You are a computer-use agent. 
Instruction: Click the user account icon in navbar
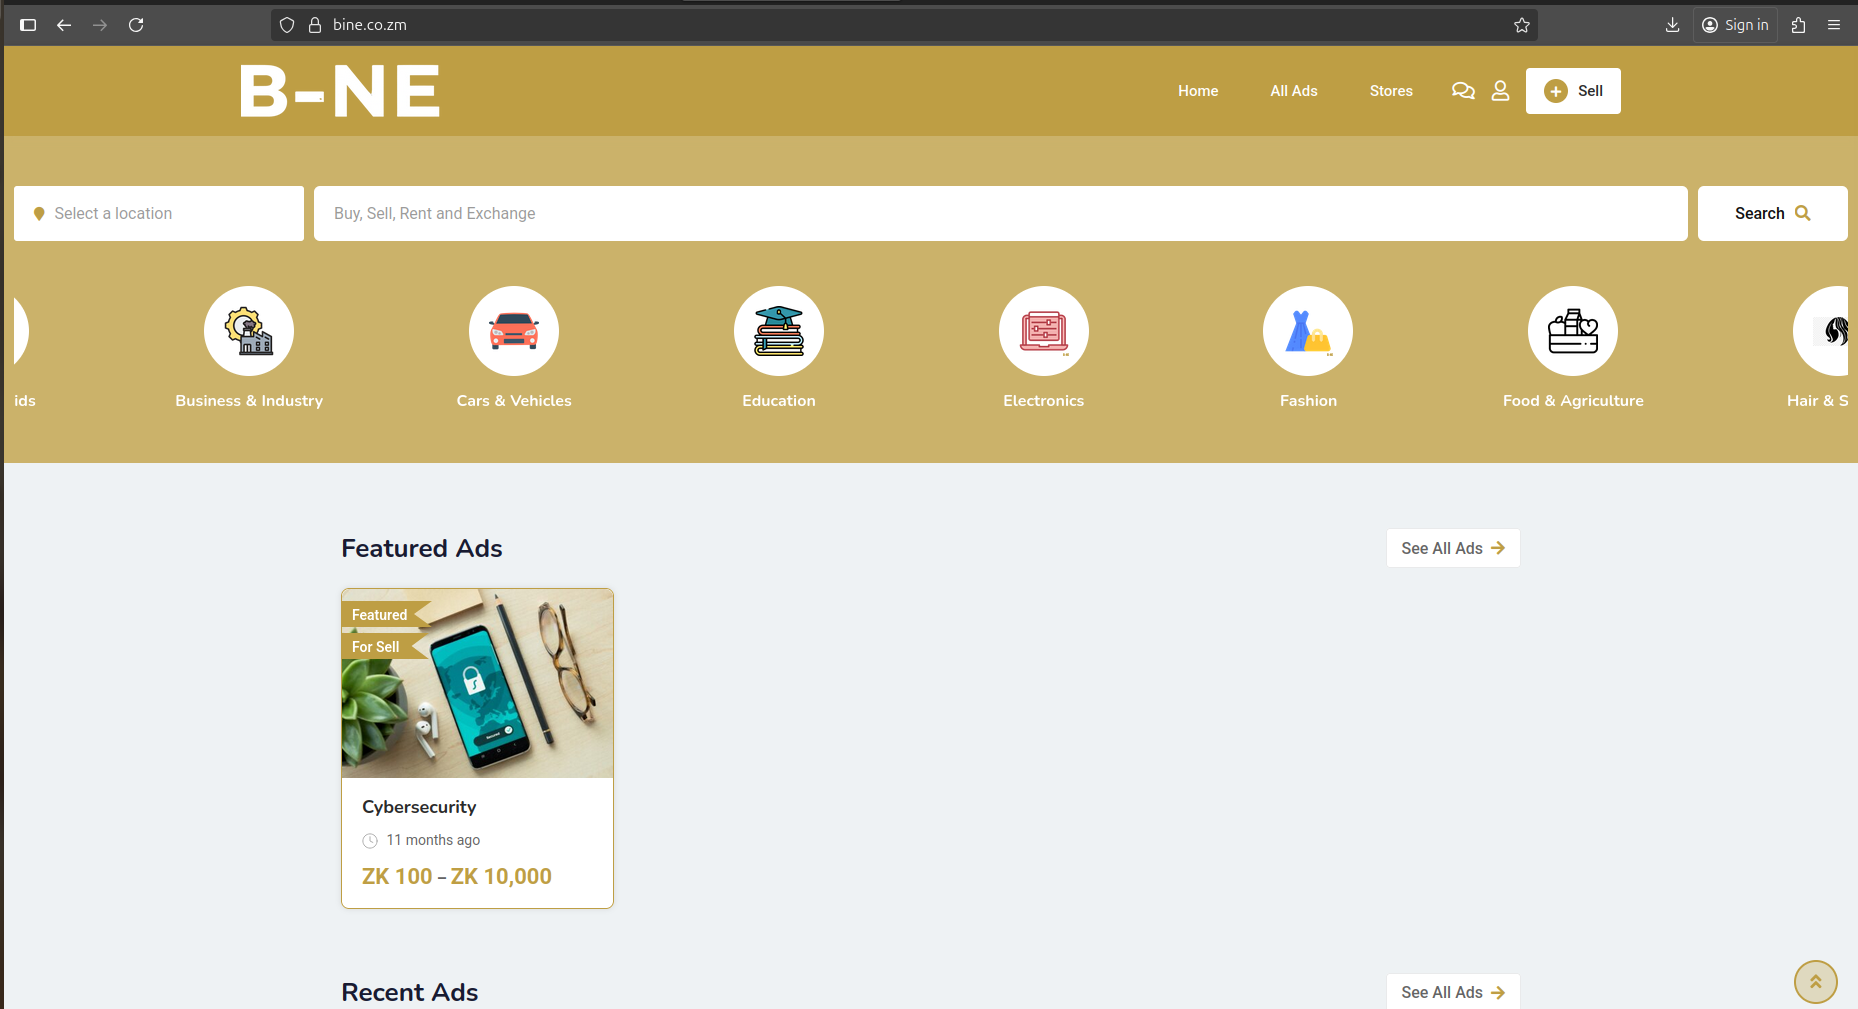1500,90
